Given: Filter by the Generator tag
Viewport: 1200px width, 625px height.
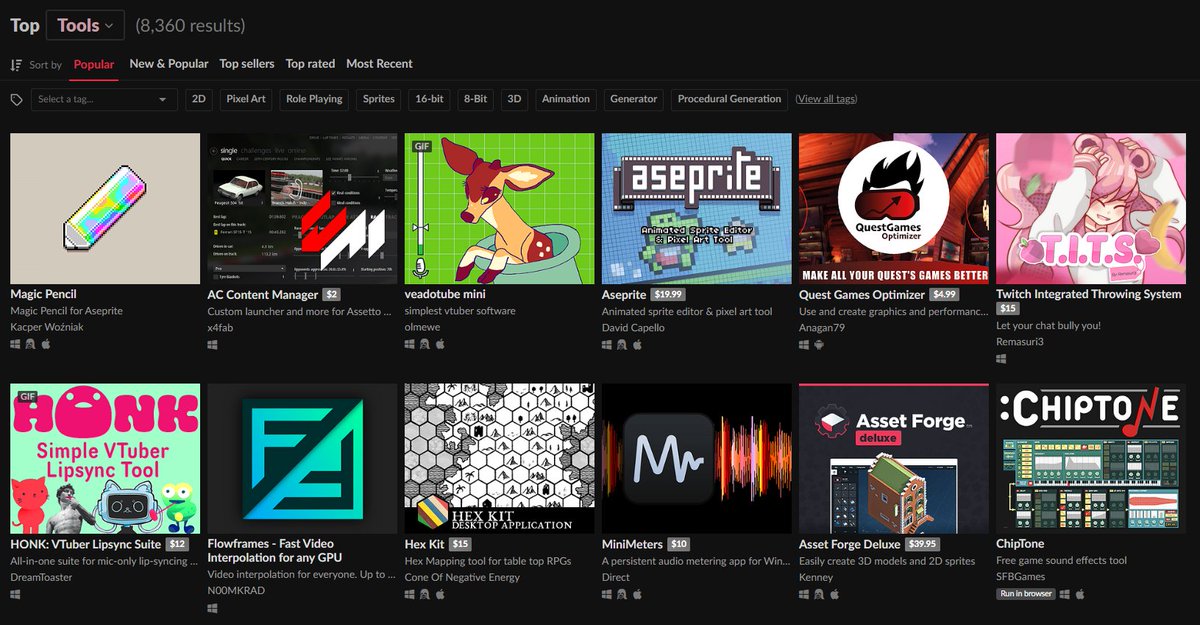Looking at the screenshot, I should coord(634,99).
